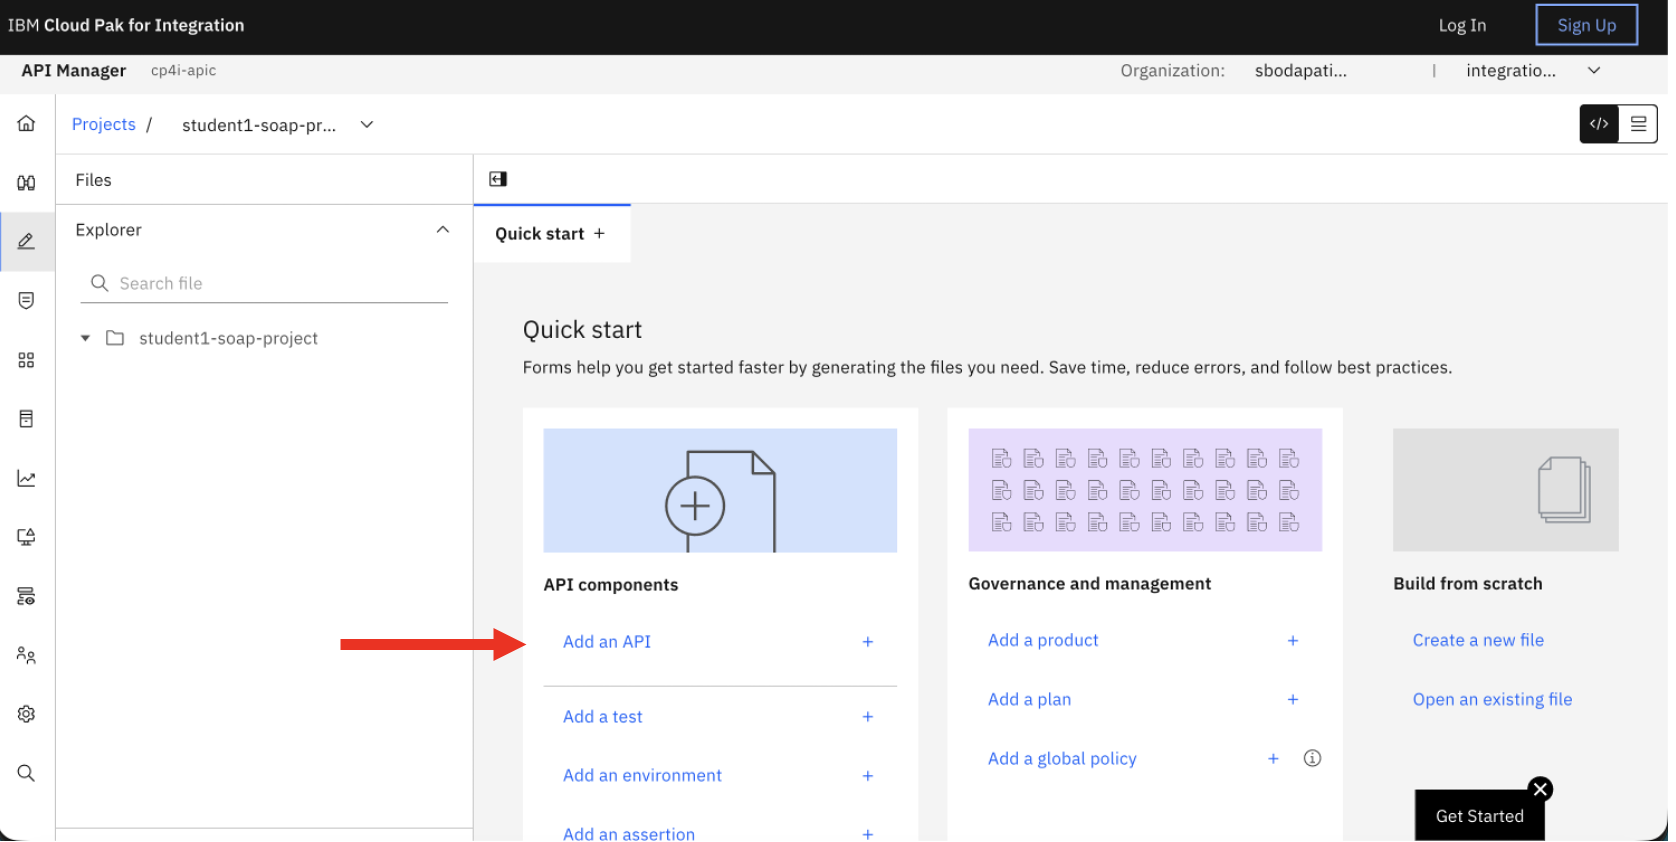Click the Log In button
Screen dimensions: 1676x842
coord(1462,25)
